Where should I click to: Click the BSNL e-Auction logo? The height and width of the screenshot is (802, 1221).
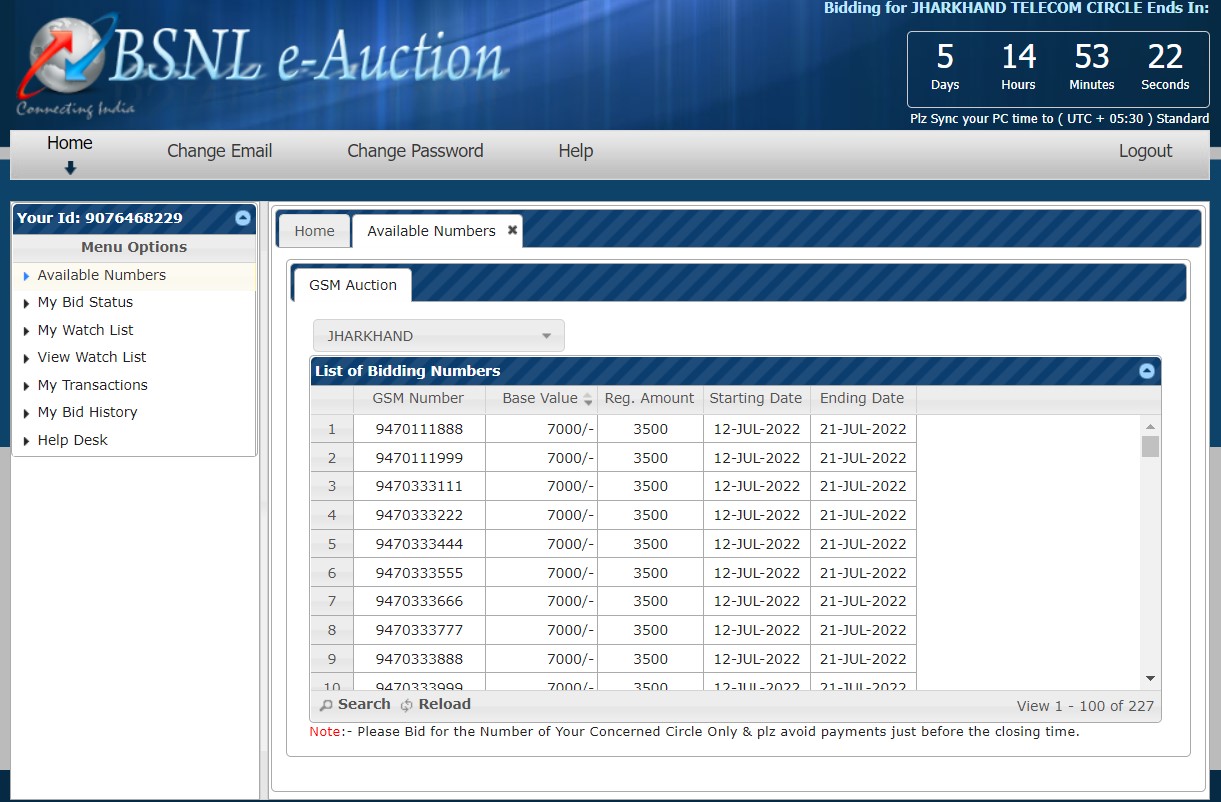[265, 65]
